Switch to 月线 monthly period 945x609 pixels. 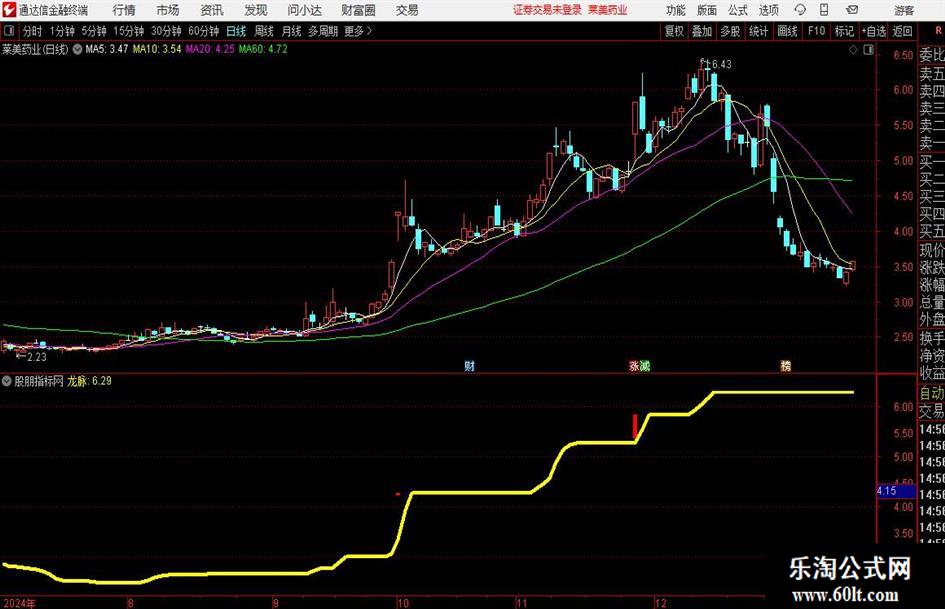coord(291,31)
